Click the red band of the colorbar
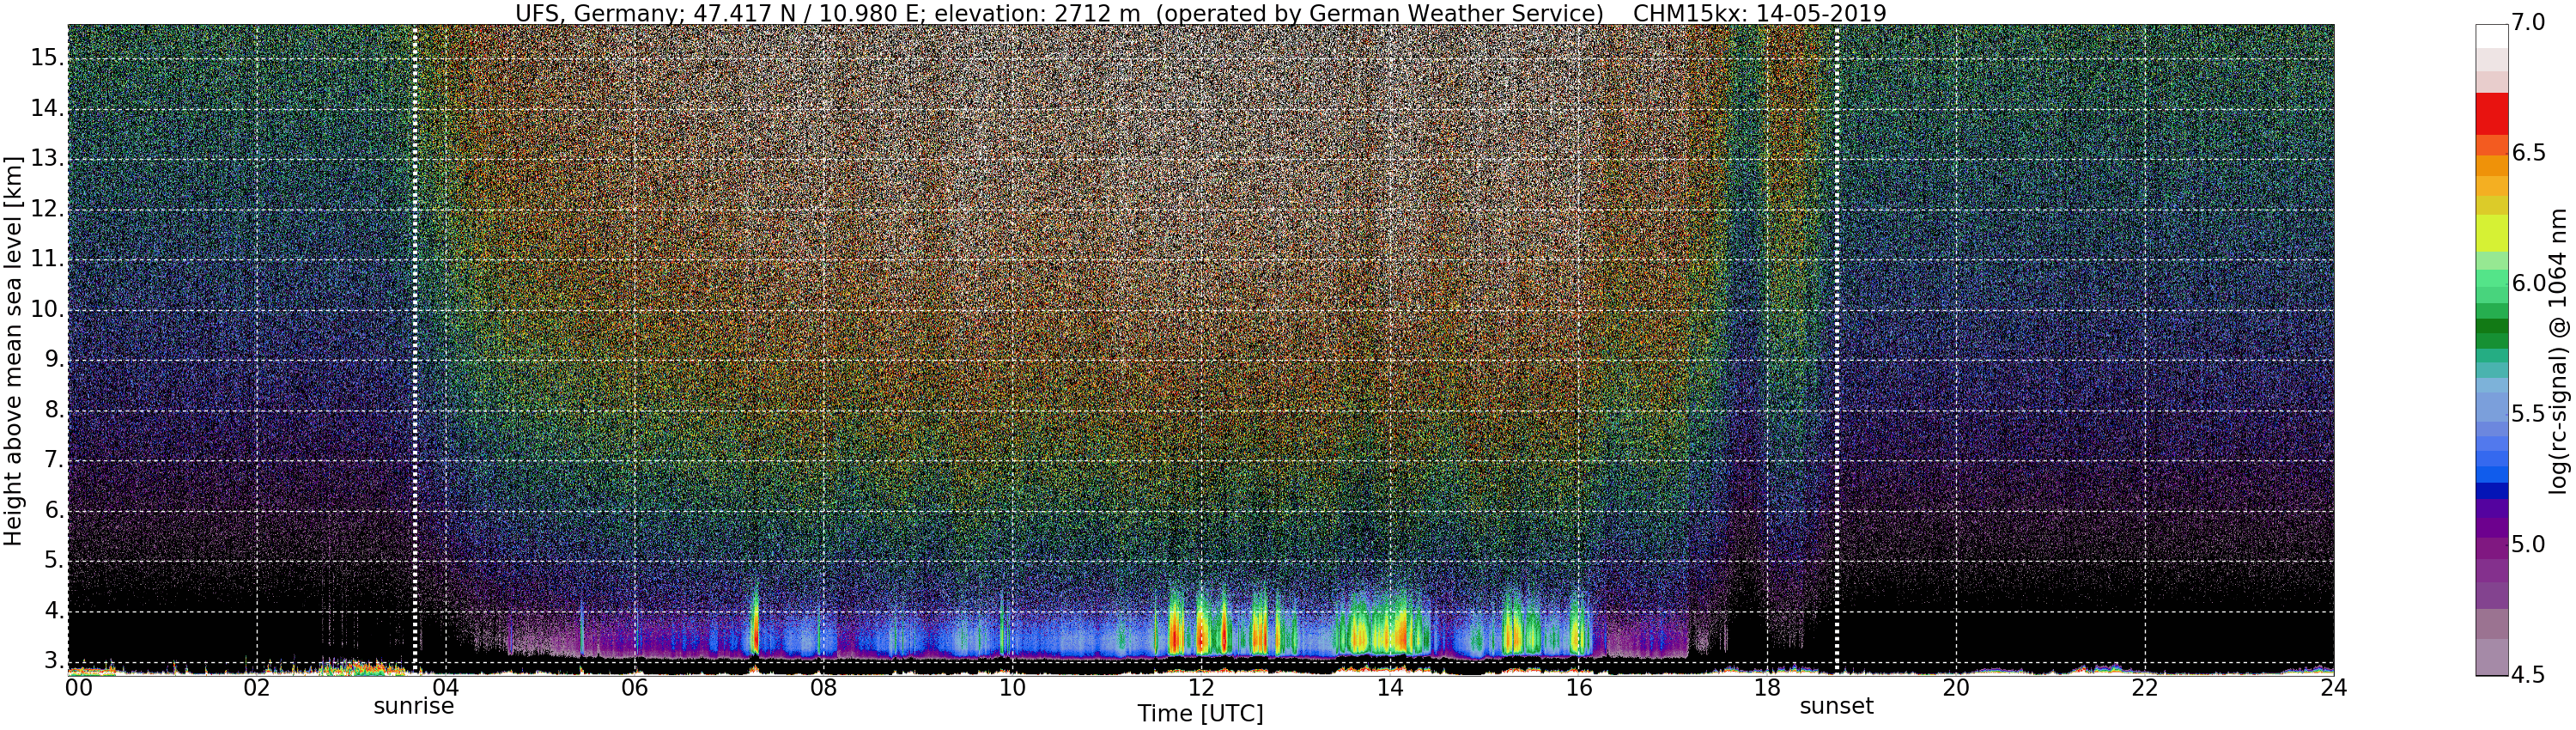Image resolution: width=2576 pixels, height=730 pixels. (x=2492, y=113)
